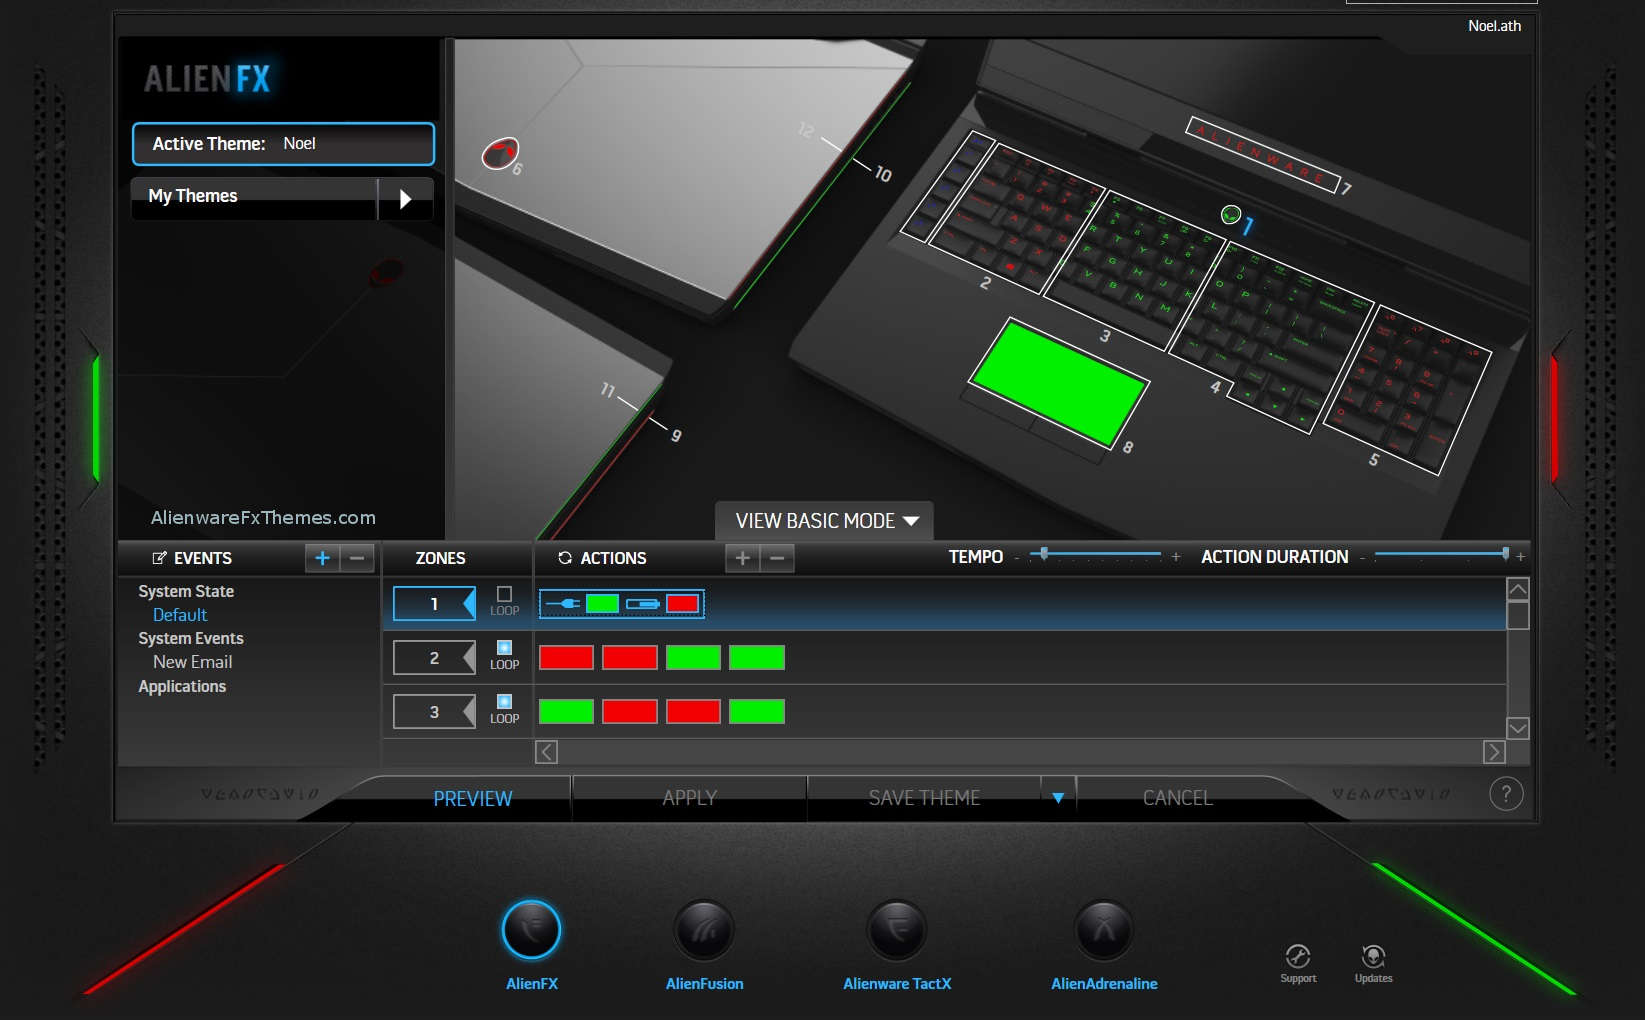Adjust the Action Duration slider handle
1645x1020 pixels.
point(1505,553)
